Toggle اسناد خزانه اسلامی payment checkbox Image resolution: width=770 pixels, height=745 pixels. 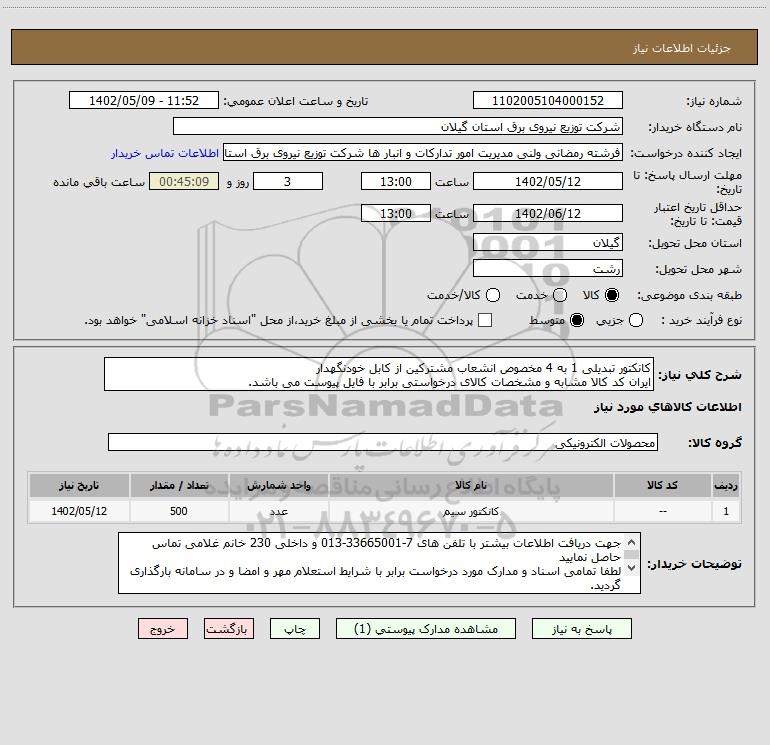click(485, 320)
